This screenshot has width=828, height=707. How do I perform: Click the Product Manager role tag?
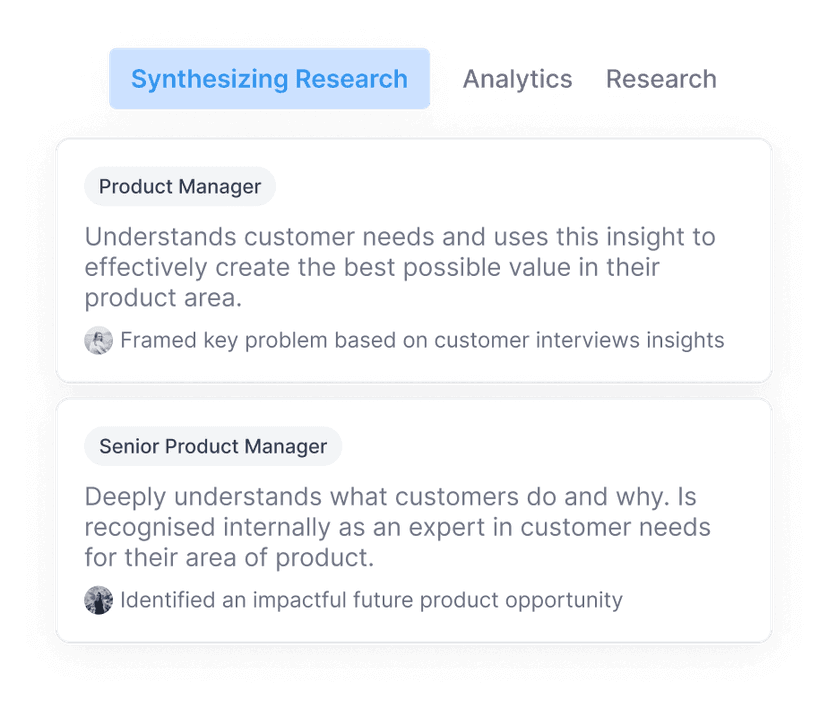pos(180,186)
